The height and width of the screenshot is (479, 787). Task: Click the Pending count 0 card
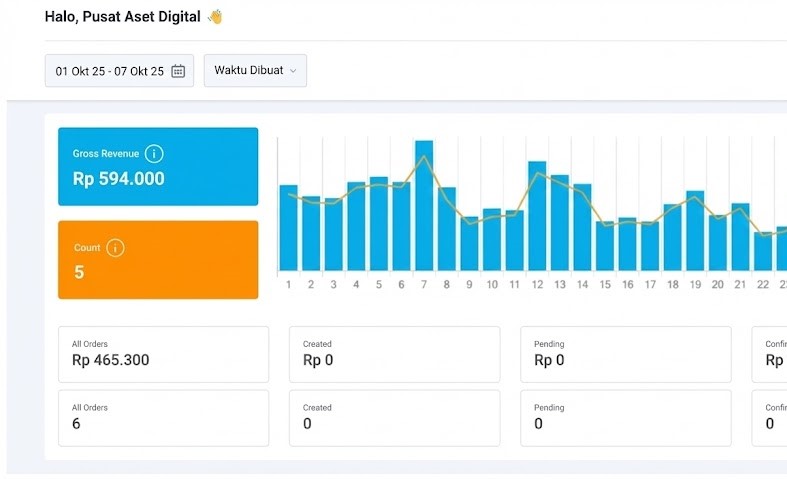point(625,418)
